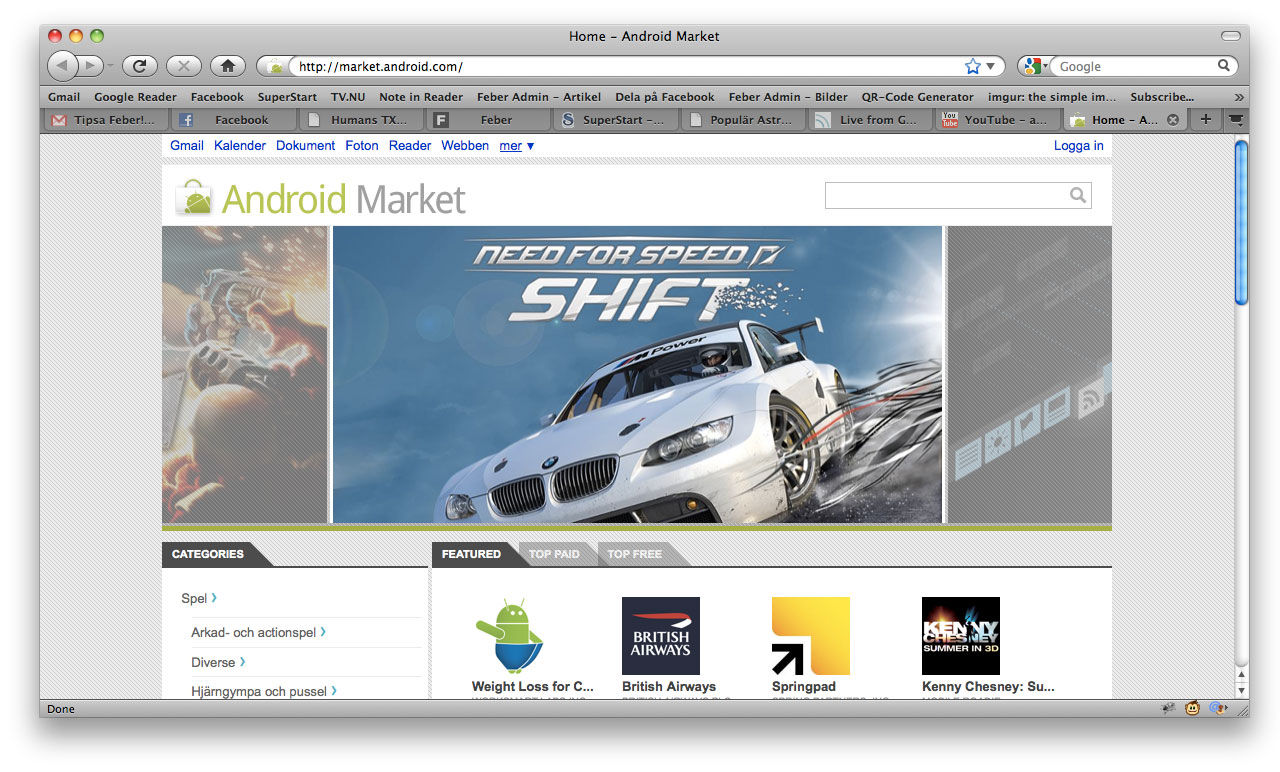Switch to the SuperStart tab

coord(616,120)
